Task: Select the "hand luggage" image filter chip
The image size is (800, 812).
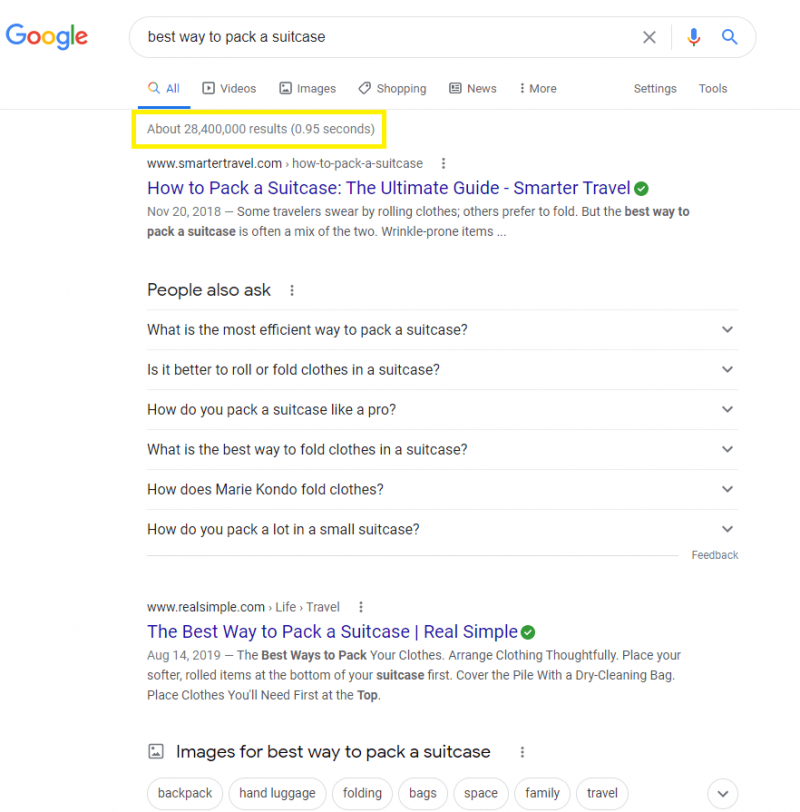Action: tap(275, 793)
